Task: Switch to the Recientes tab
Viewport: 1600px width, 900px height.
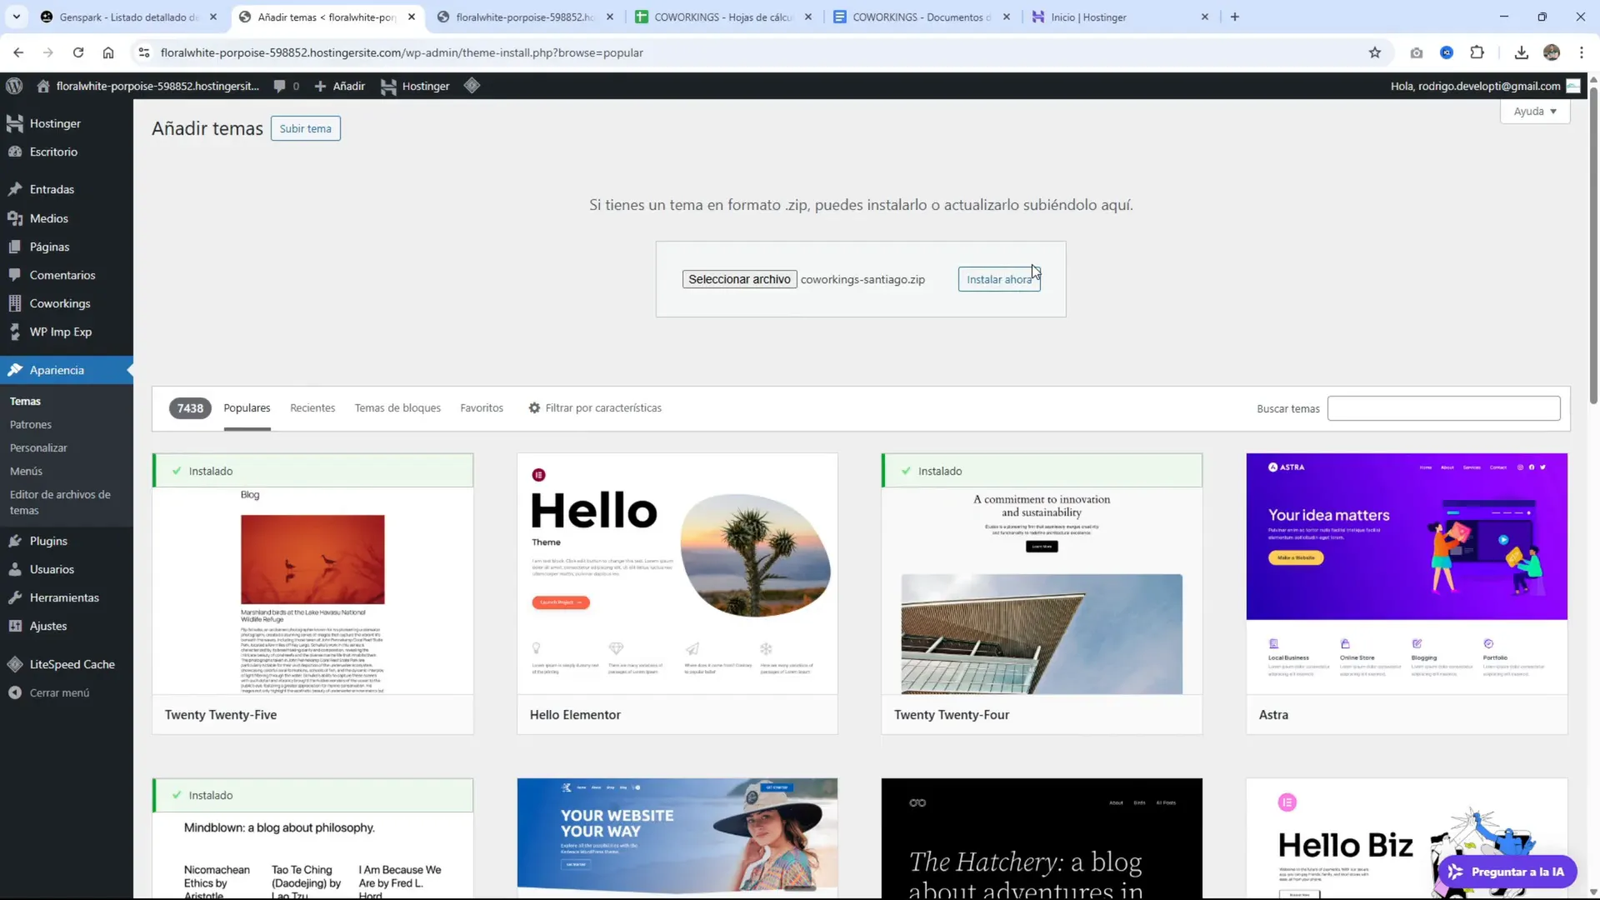Action: tap(312, 408)
